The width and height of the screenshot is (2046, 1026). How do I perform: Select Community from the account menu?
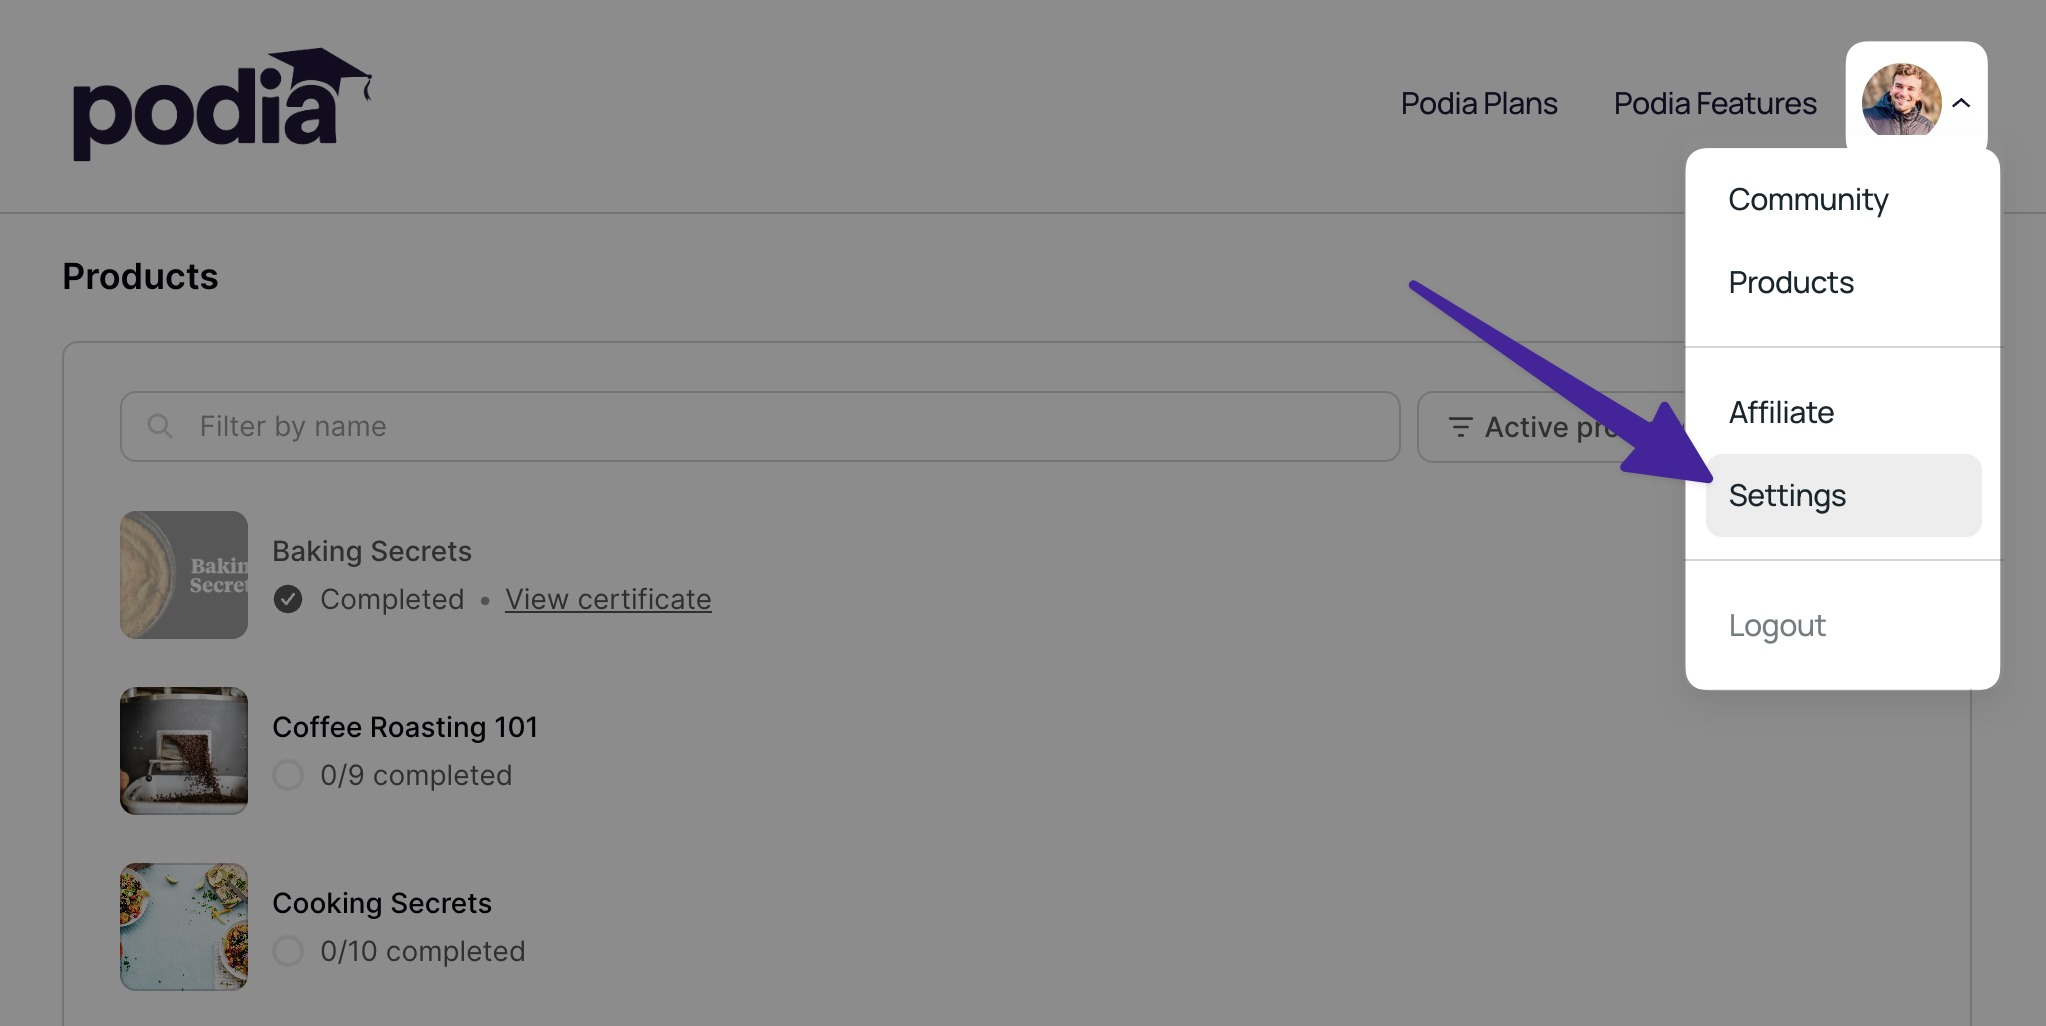point(1808,200)
